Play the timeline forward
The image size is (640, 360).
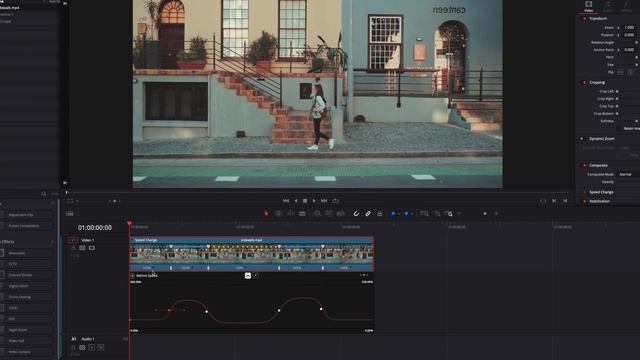point(314,201)
